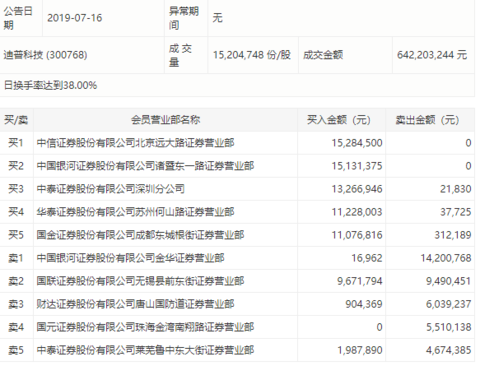Select 中泰证券莱芜鲁中东大街证券营业部 name
The height and width of the screenshot is (366, 480).
pos(145,350)
